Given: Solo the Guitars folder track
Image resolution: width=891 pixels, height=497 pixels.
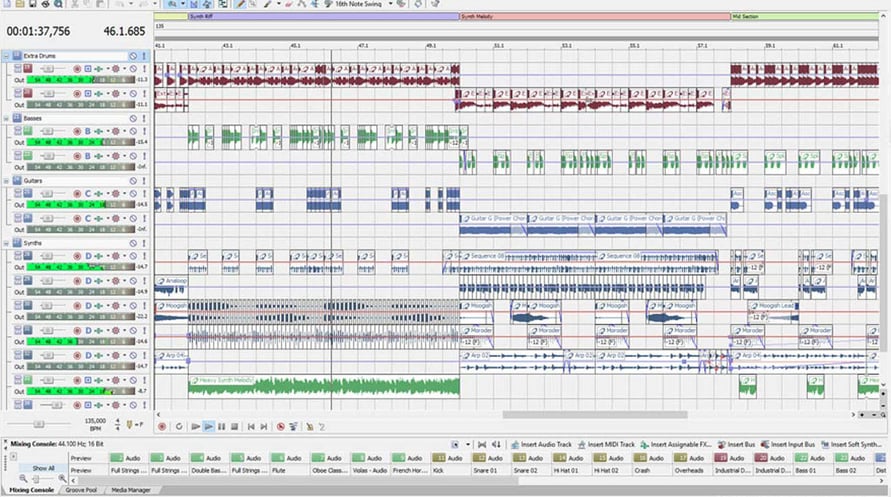Looking at the screenshot, I should click(x=144, y=181).
